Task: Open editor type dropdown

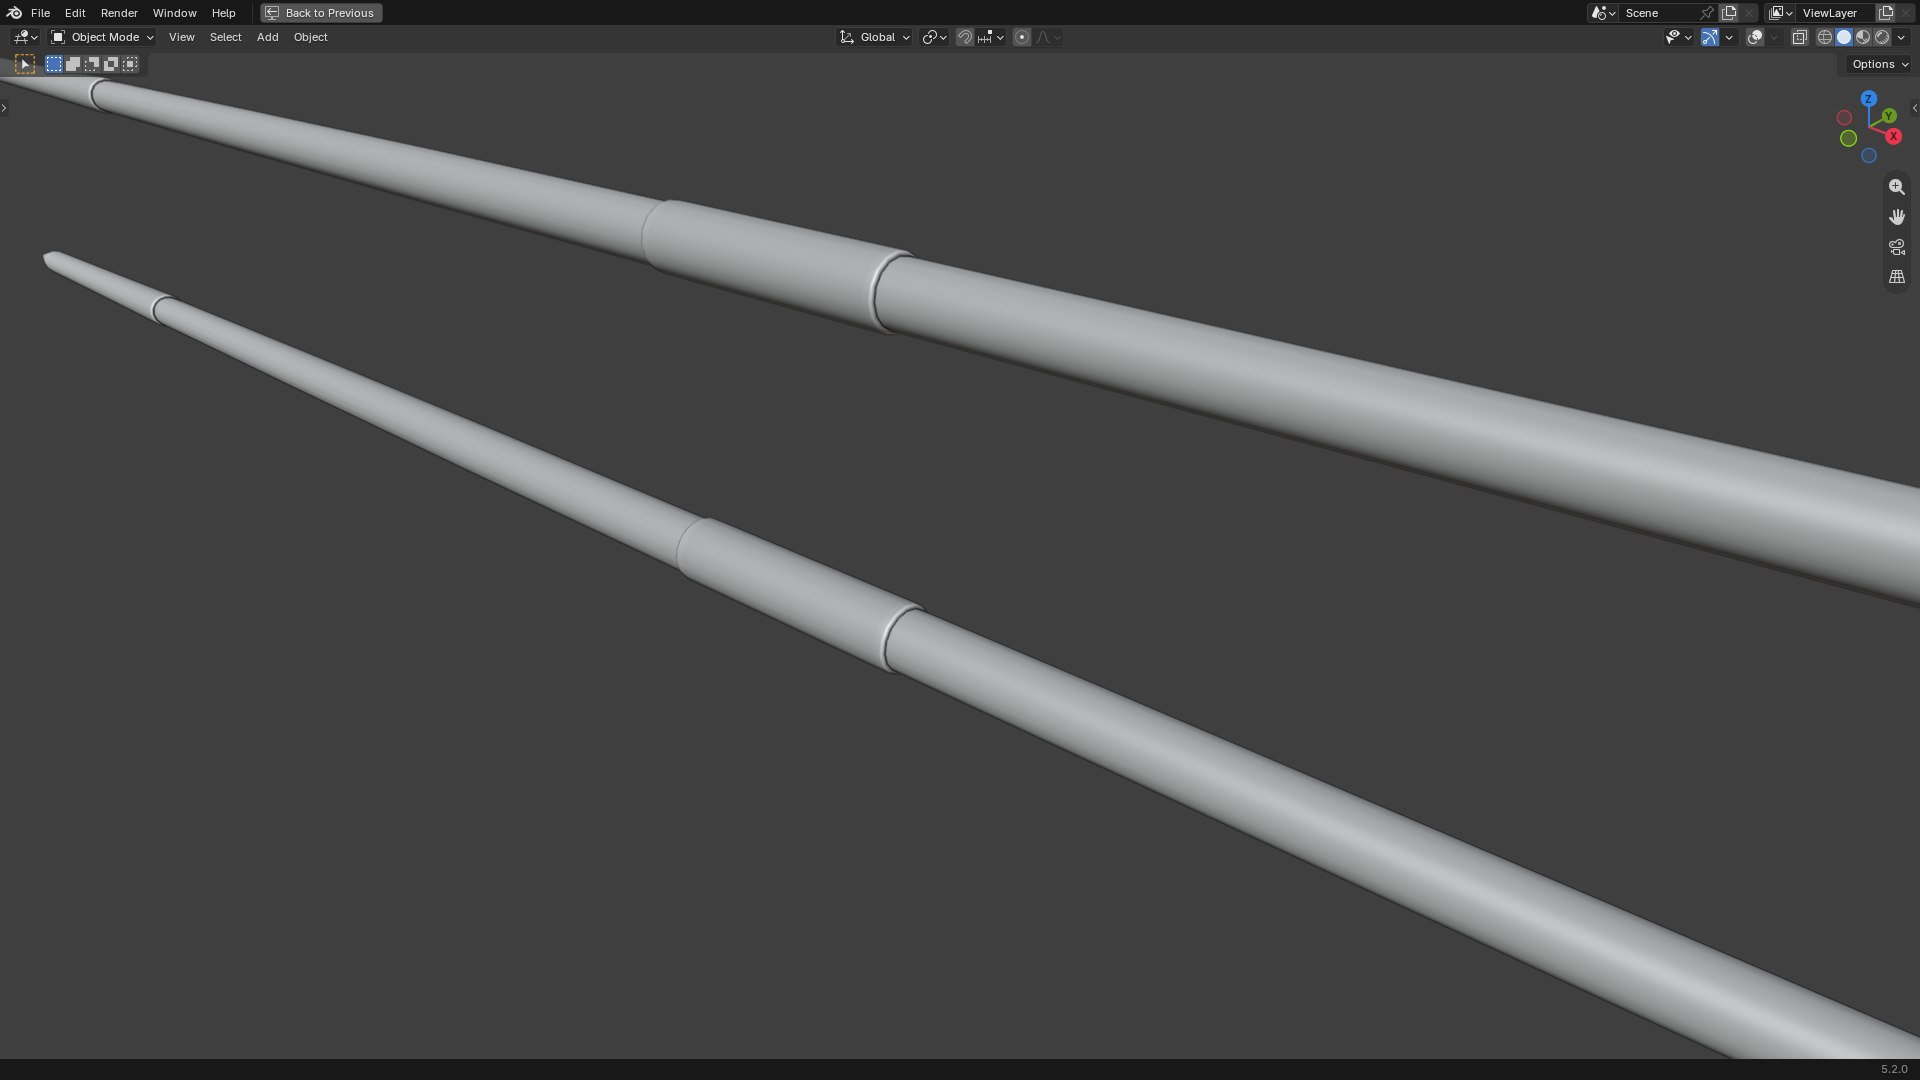Action: click(x=25, y=37)
